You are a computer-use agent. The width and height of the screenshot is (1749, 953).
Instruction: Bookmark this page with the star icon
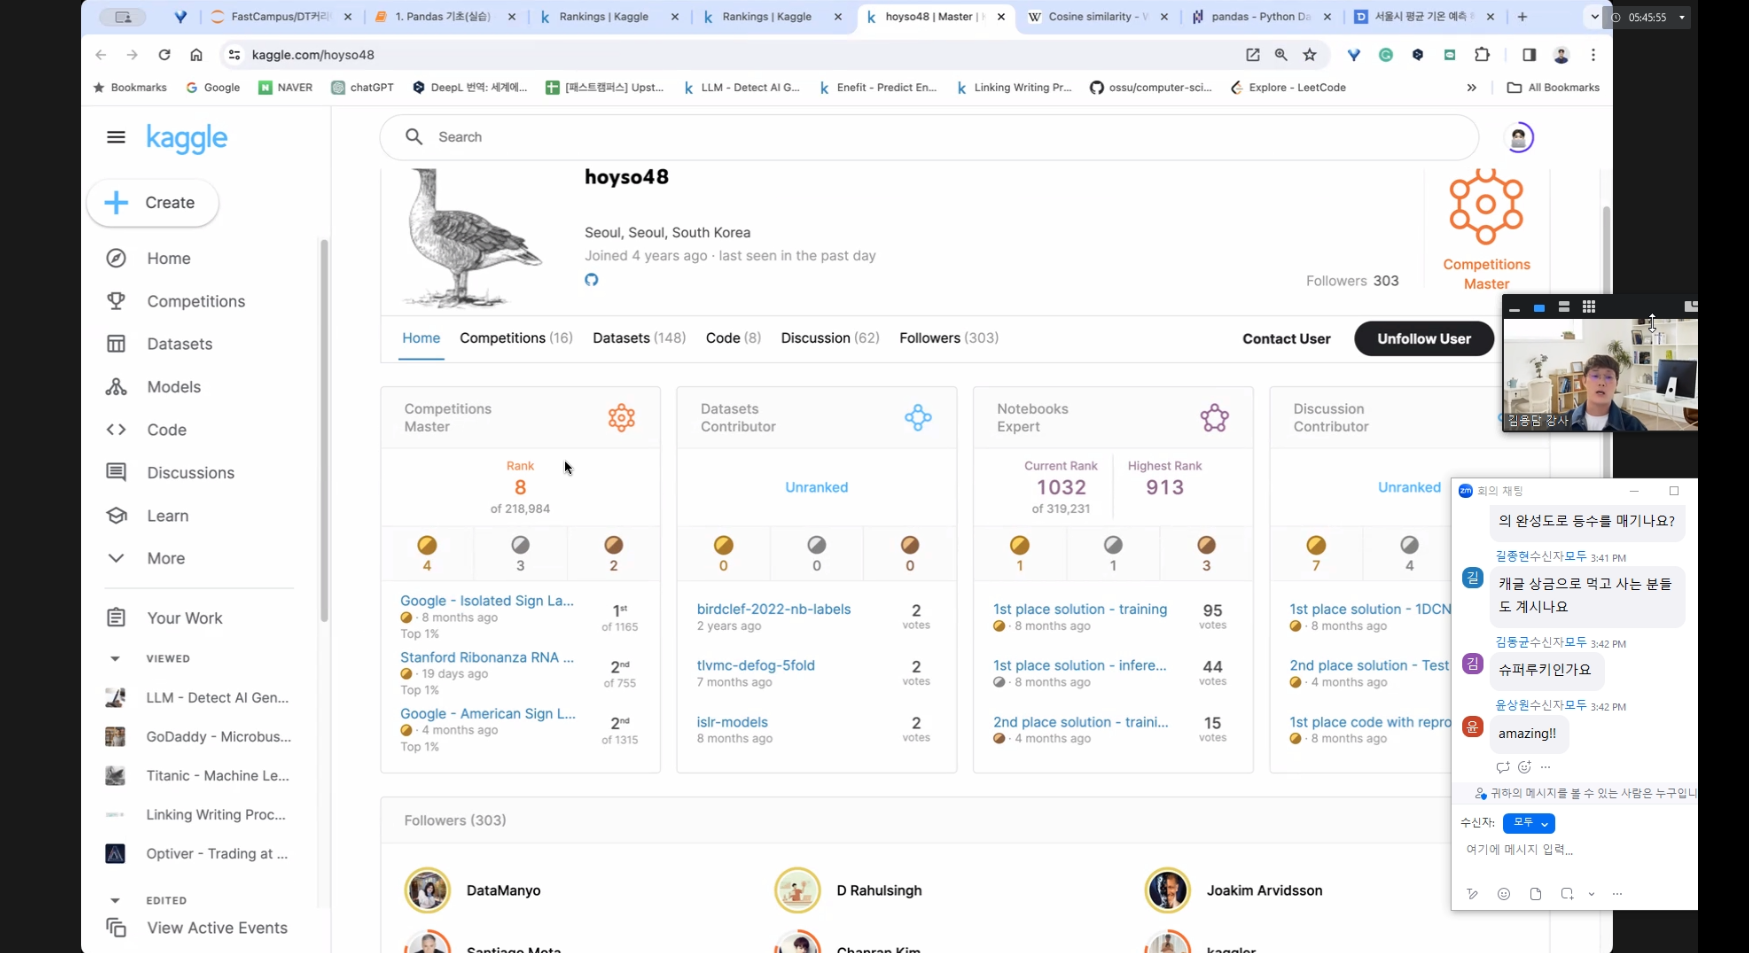coord(1310,55)
